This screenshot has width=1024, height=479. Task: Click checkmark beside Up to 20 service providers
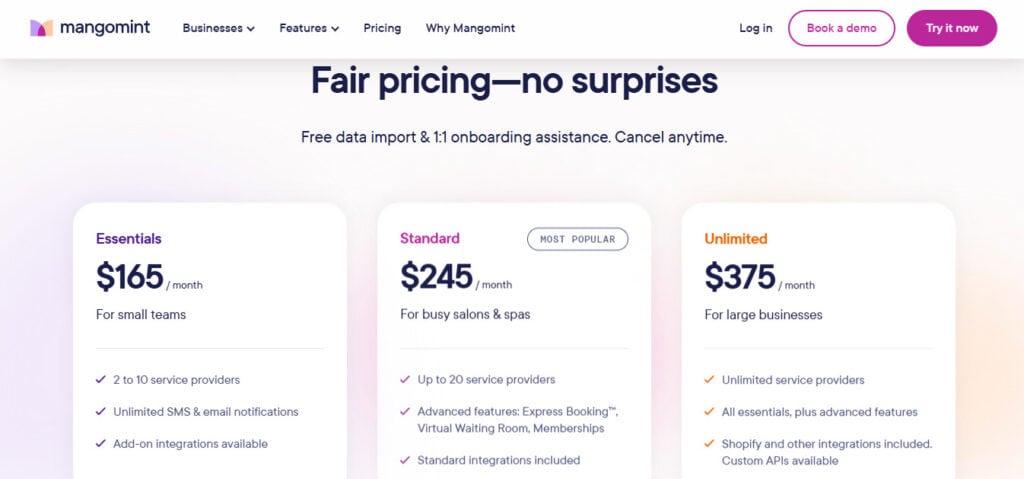point(405,379)
